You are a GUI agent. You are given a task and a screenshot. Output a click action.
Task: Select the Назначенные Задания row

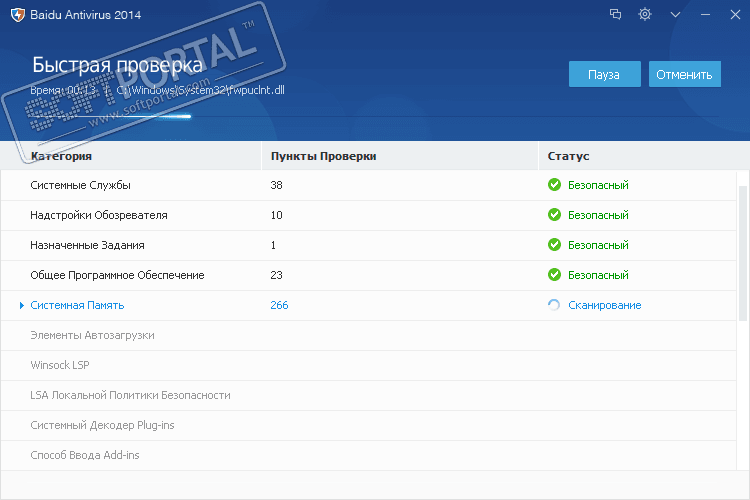368,245
